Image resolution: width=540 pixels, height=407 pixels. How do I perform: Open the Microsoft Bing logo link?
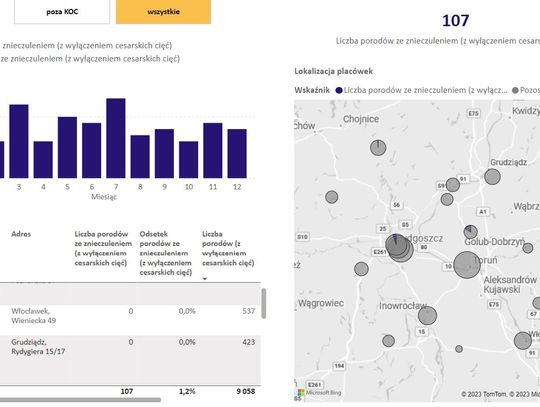pyautogui.click(x=319, y=393)
